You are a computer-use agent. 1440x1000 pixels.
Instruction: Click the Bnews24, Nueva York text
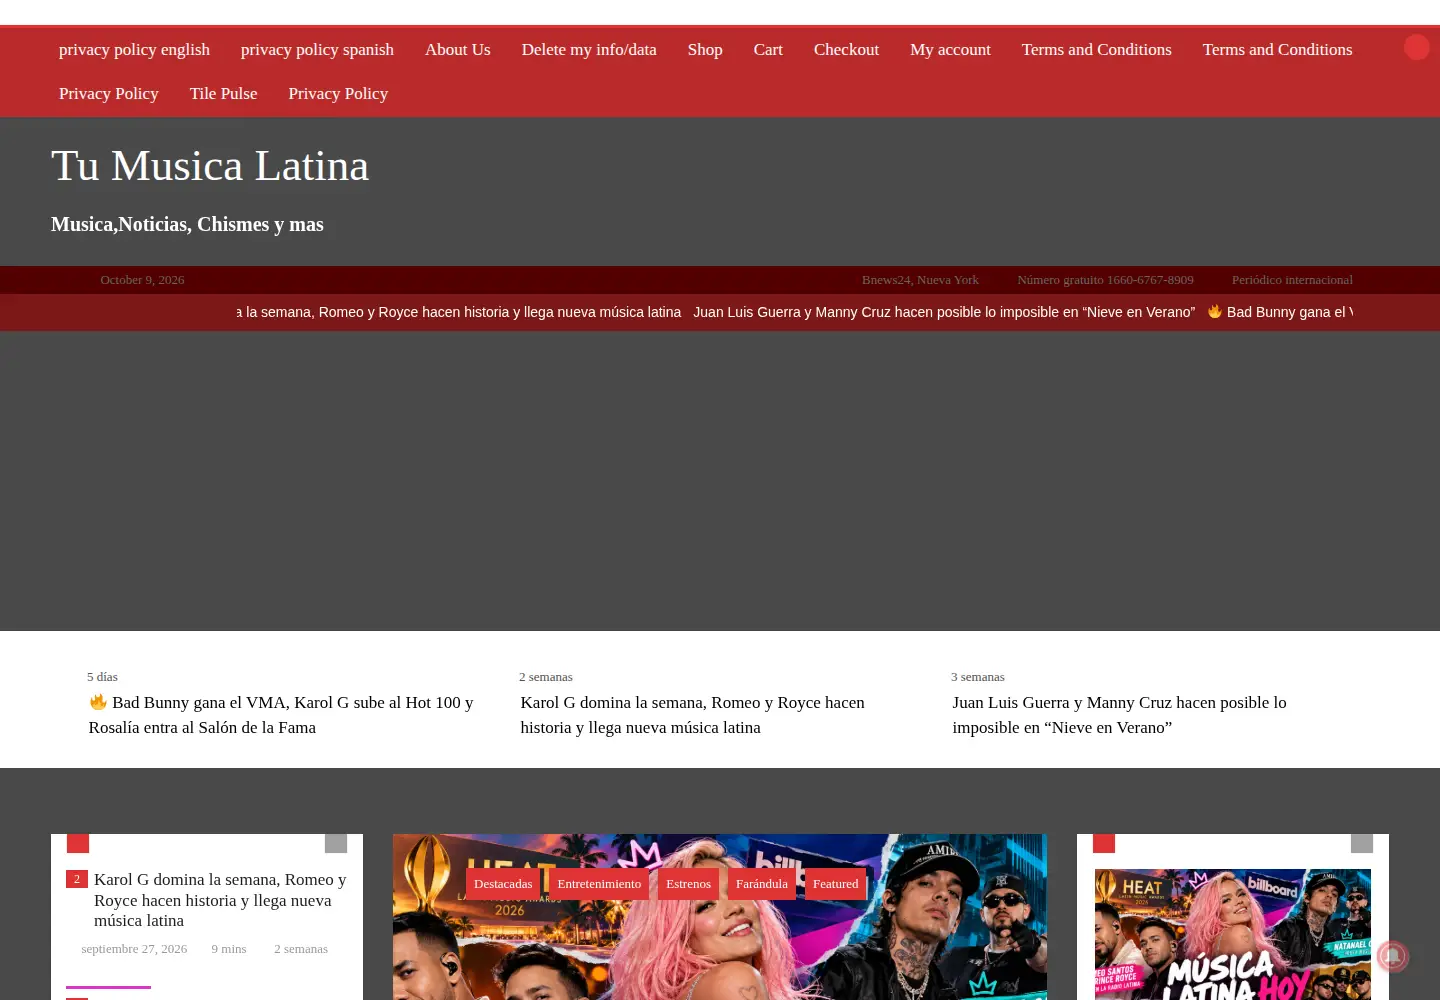[920, 280]
